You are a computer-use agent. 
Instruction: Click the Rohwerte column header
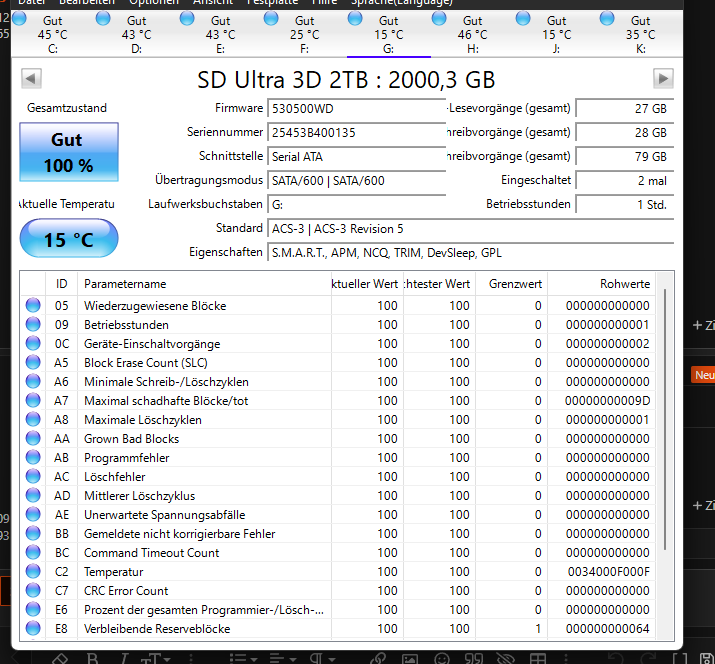[601, 284]
